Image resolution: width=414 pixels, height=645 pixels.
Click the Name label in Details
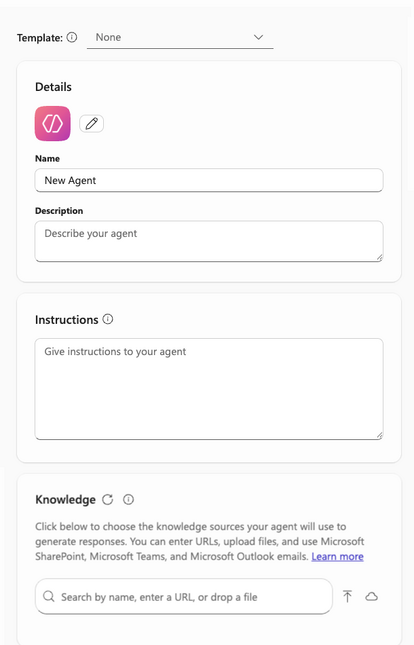(47, 158)
